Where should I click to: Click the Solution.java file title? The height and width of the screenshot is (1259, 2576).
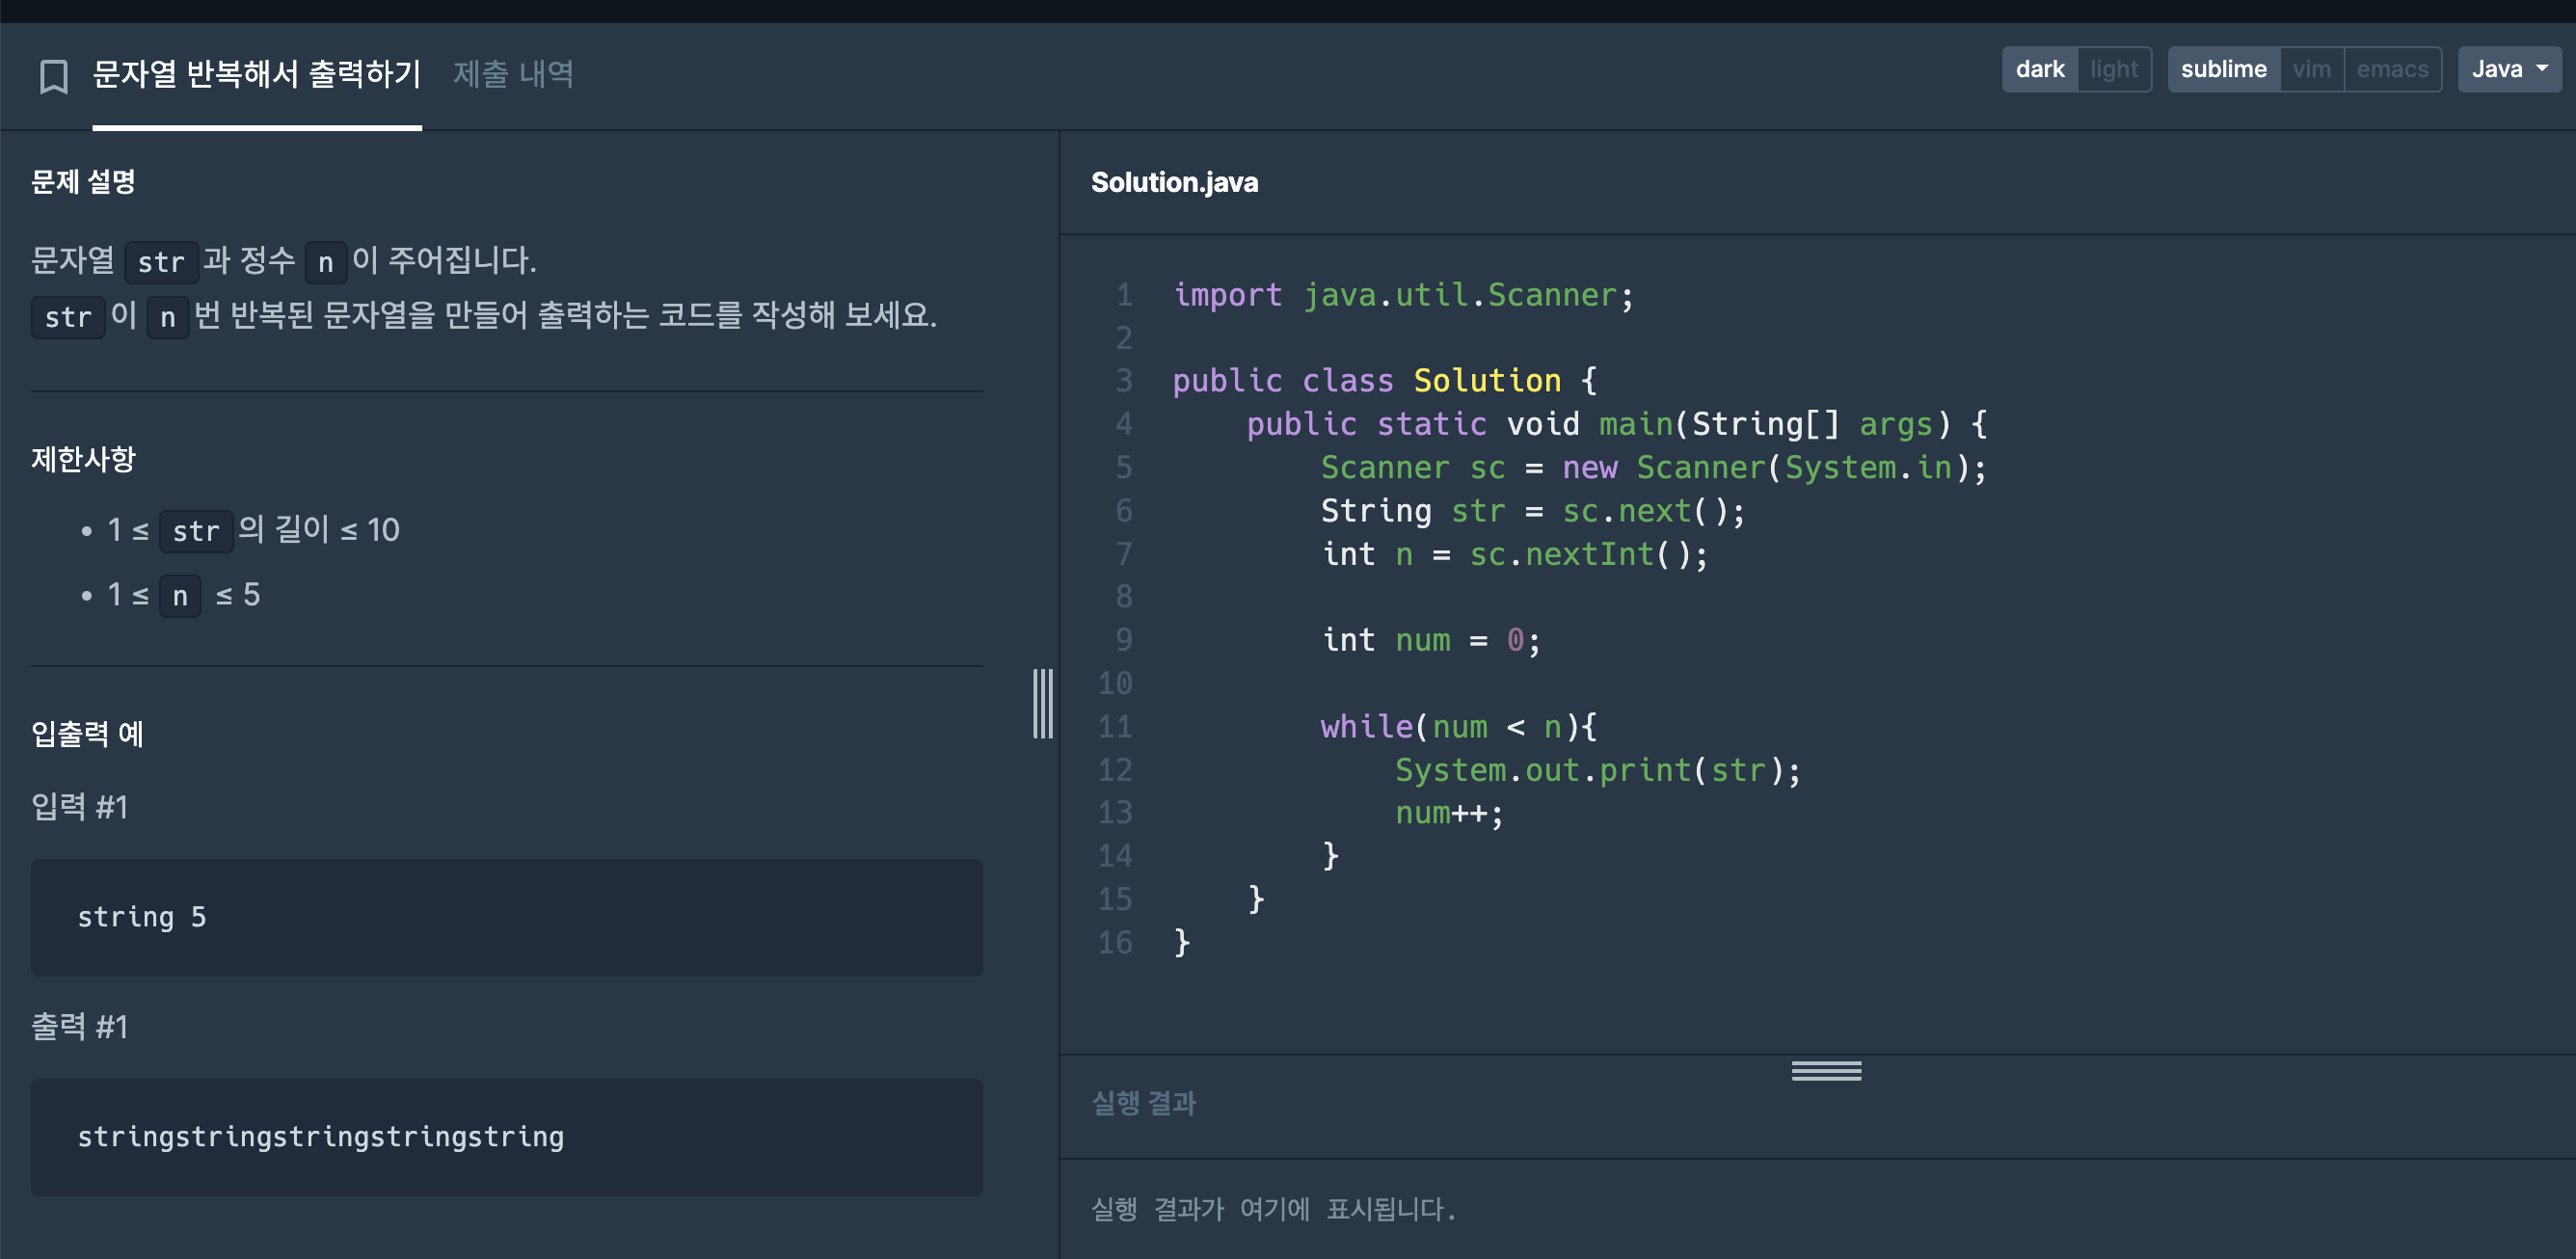(x=1174, y=182)
